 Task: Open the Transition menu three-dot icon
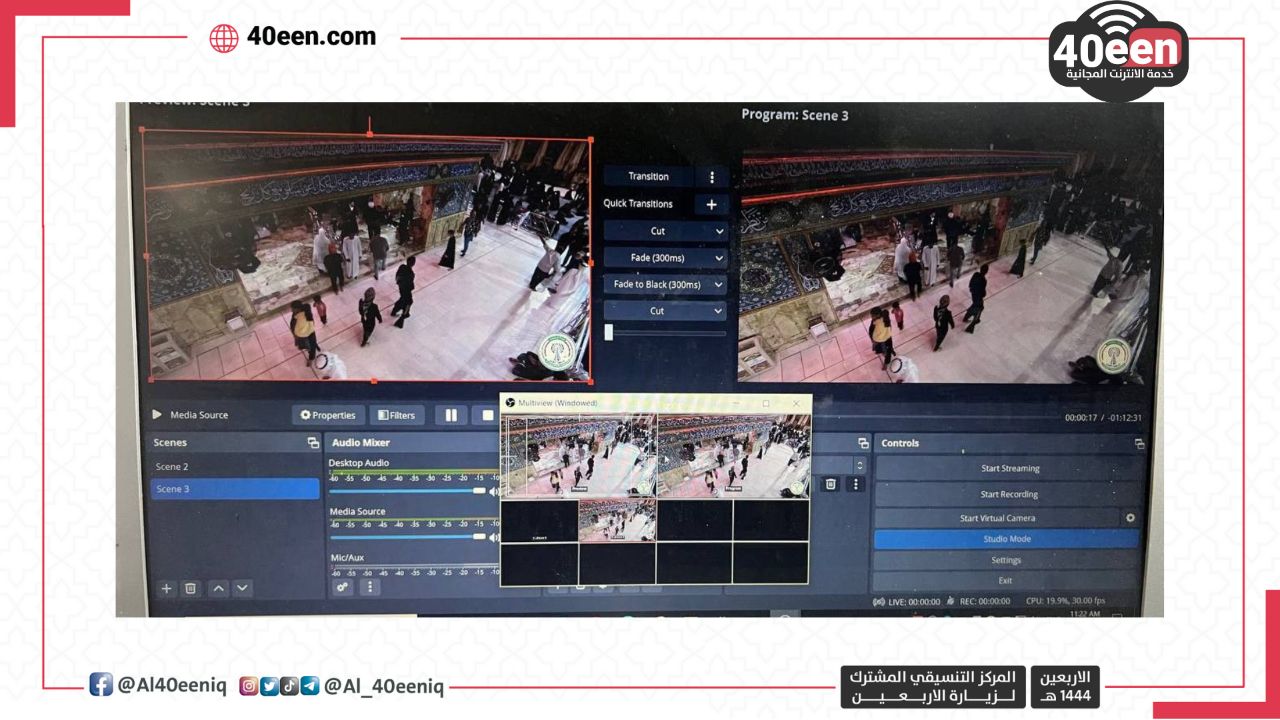(x=712, y=177)
